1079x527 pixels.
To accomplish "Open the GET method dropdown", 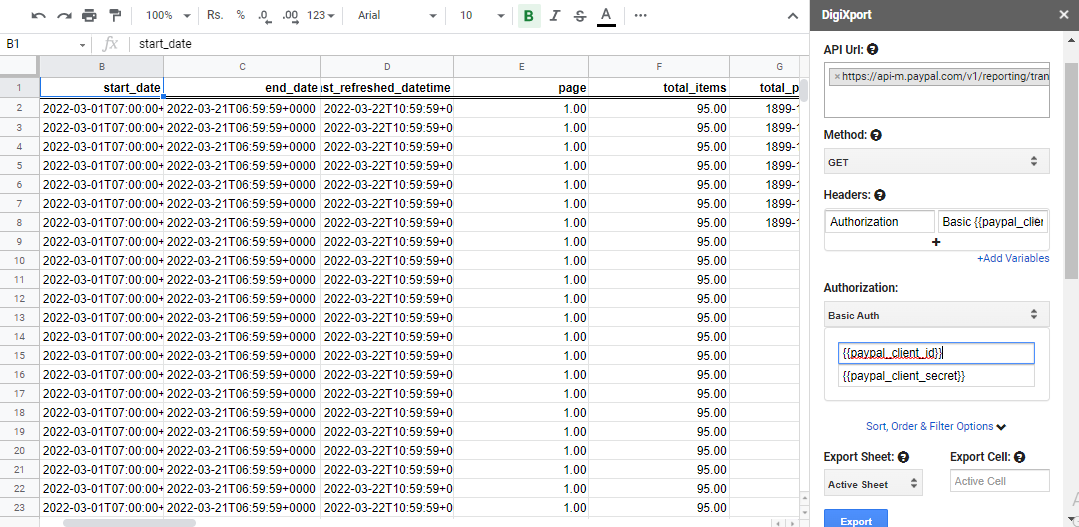I will pyautogui.click(x=937, y=161).
